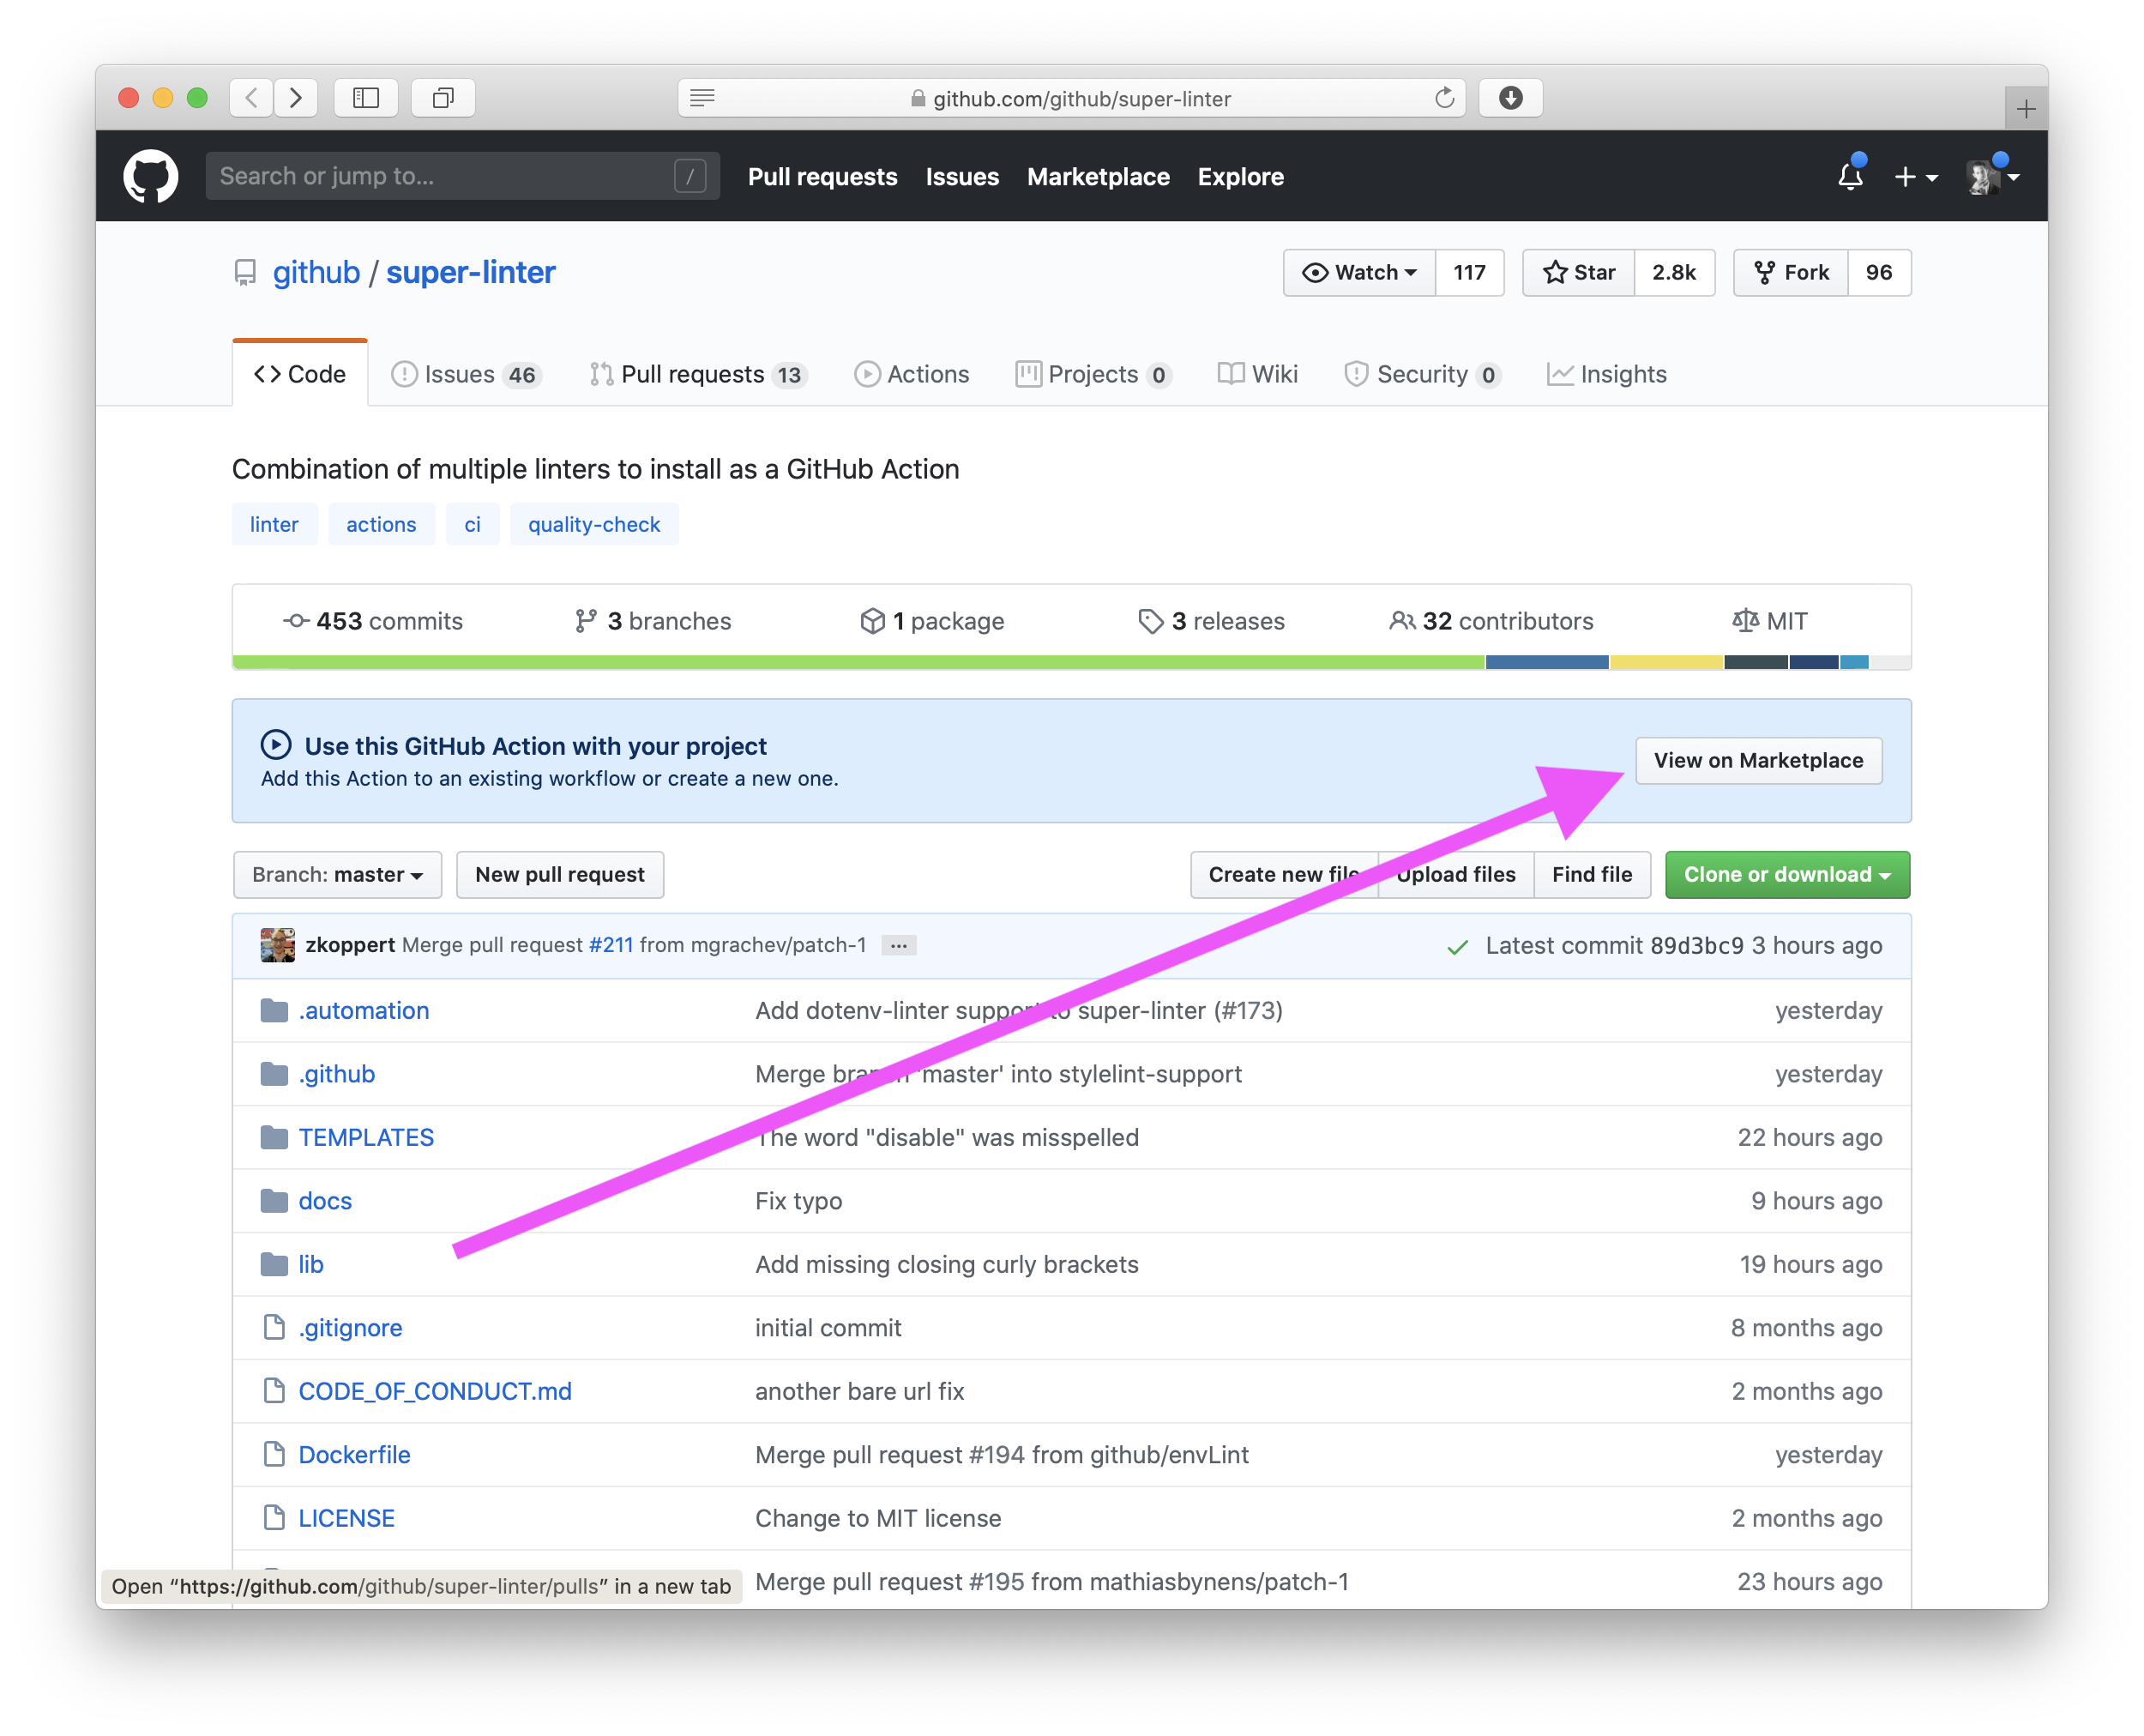Screen dimensions: 2144x1736
Task: Click the Safari address bar URL
Action: pos(1081,99)
